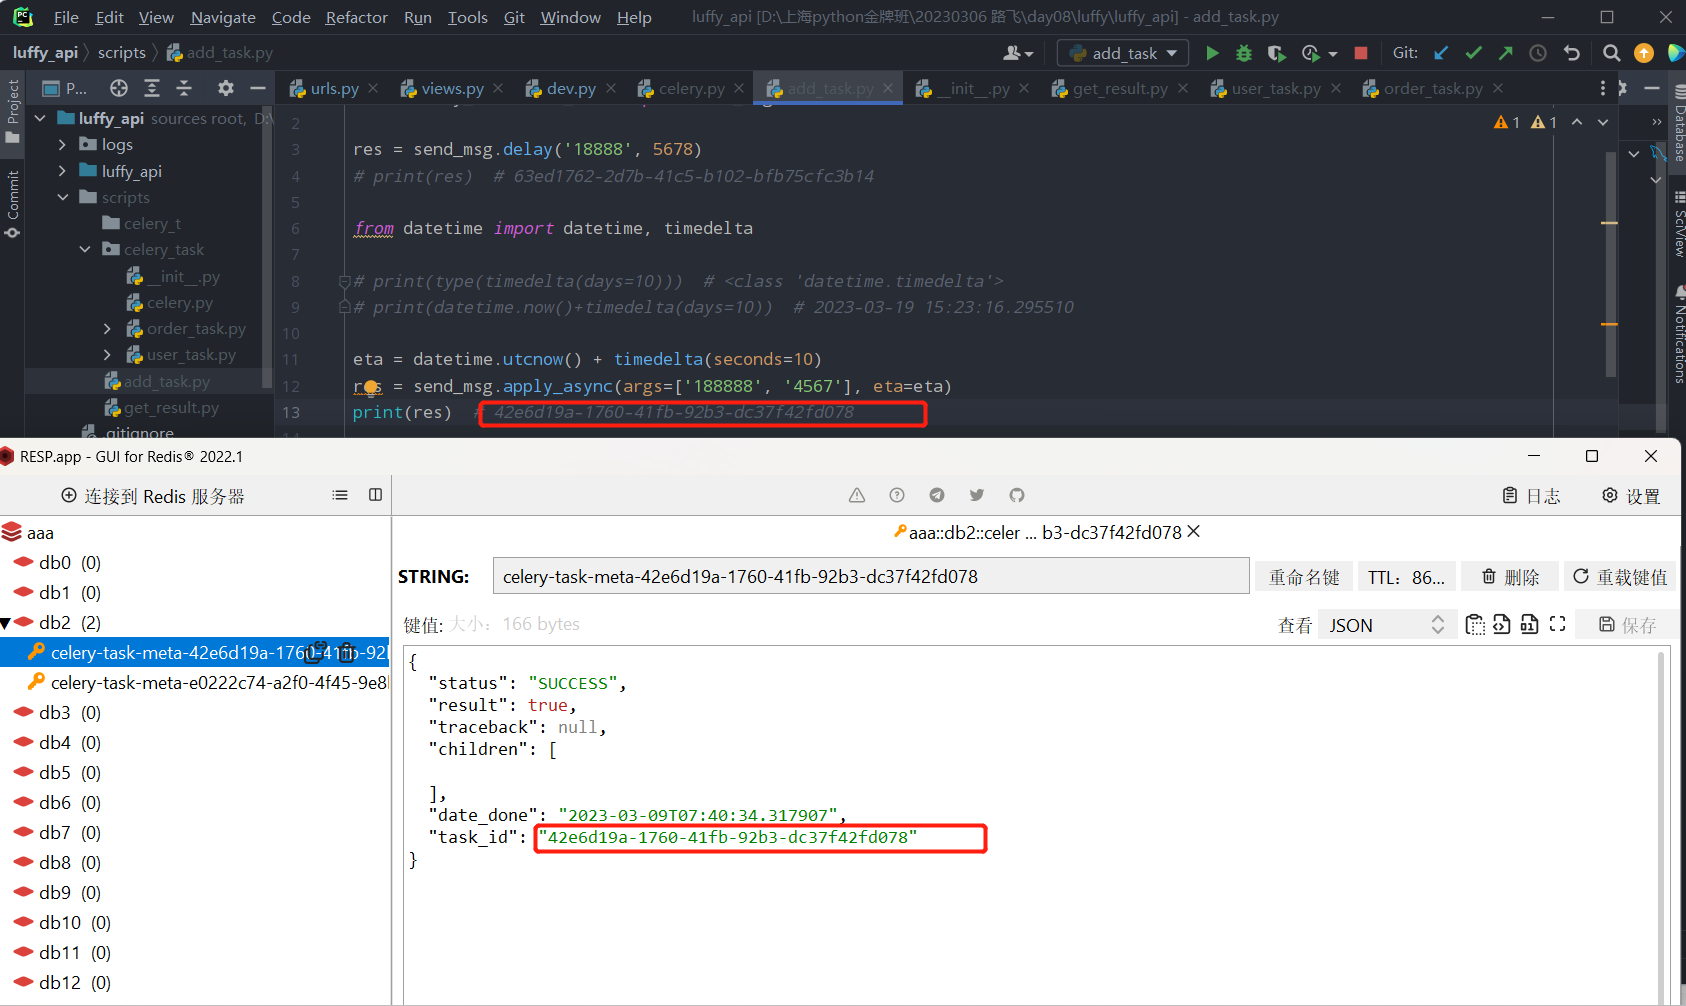Select opened file target icon in Project panel
This screenshot has height=1006, width=1686.
click(119, 88)
